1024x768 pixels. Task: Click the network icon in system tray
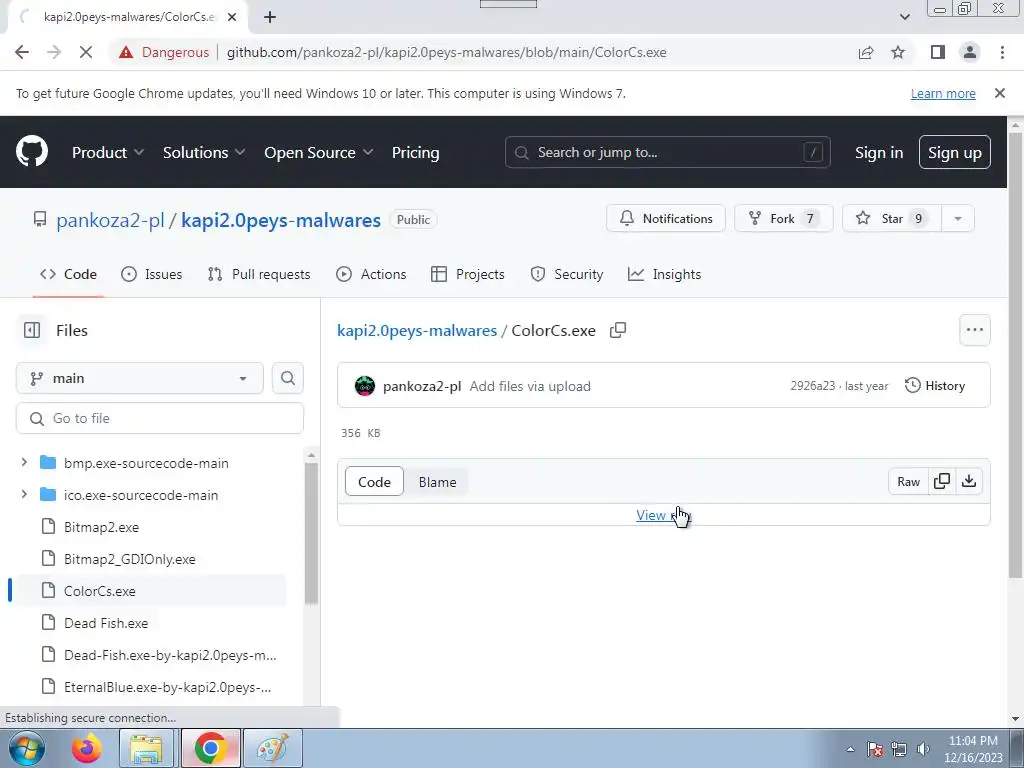click(899, 749)
